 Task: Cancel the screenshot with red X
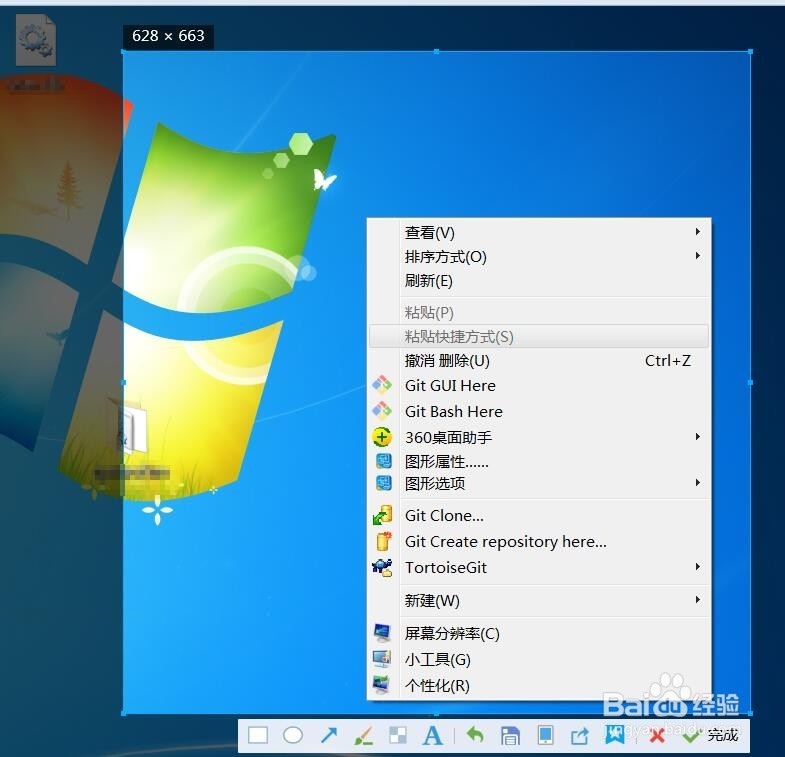tap(657, 735)
